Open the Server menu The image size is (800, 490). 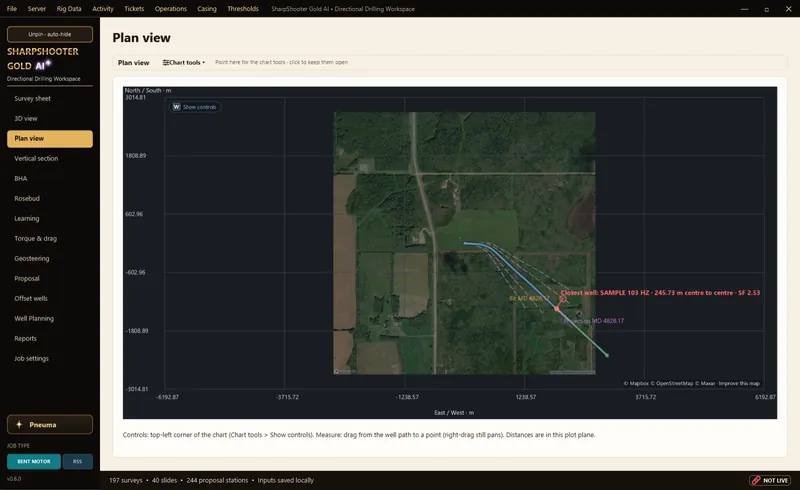click(37, 9)
